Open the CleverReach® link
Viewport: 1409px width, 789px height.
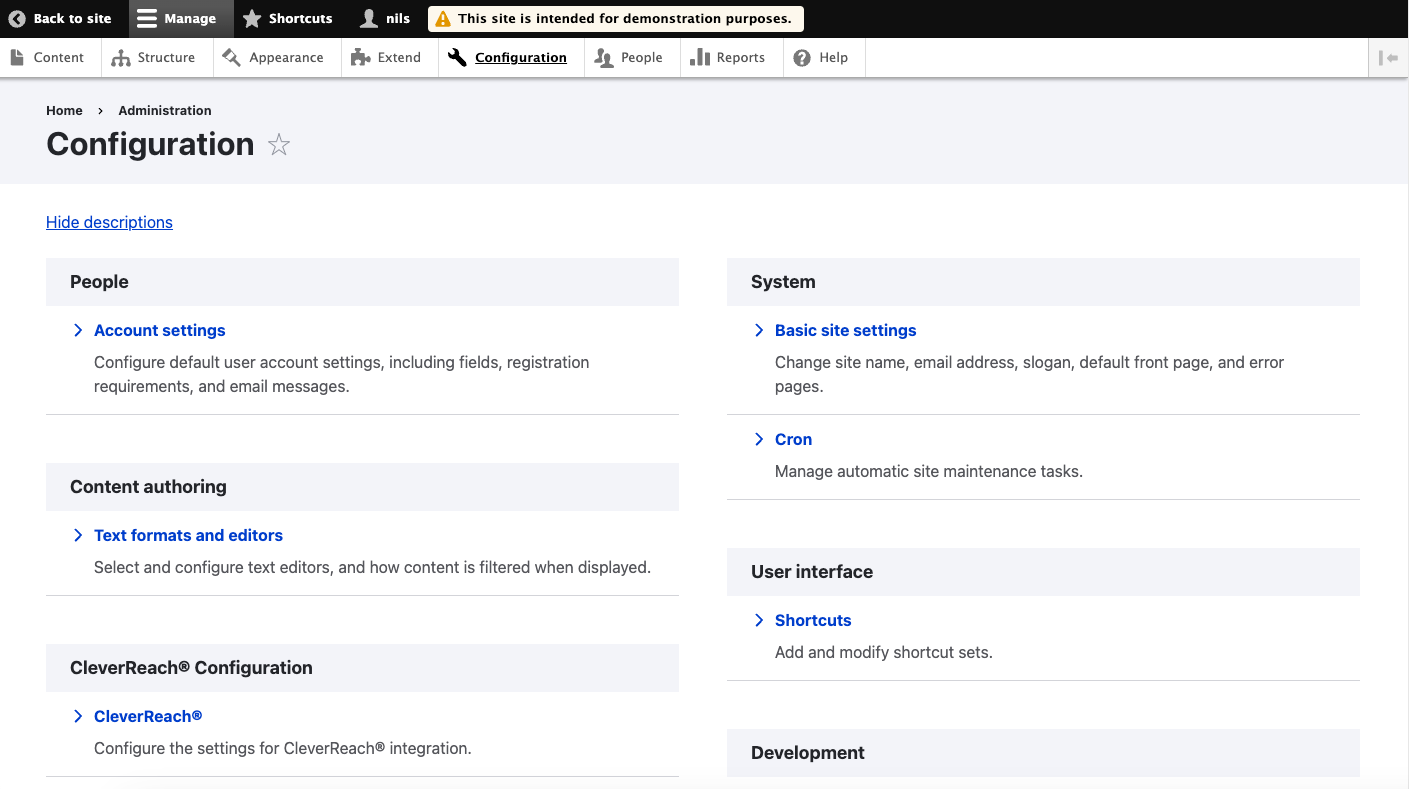(148, 716)
